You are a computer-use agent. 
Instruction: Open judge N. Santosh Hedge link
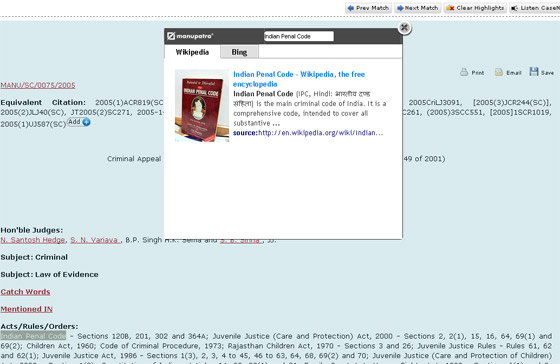[x=33, y=240]
